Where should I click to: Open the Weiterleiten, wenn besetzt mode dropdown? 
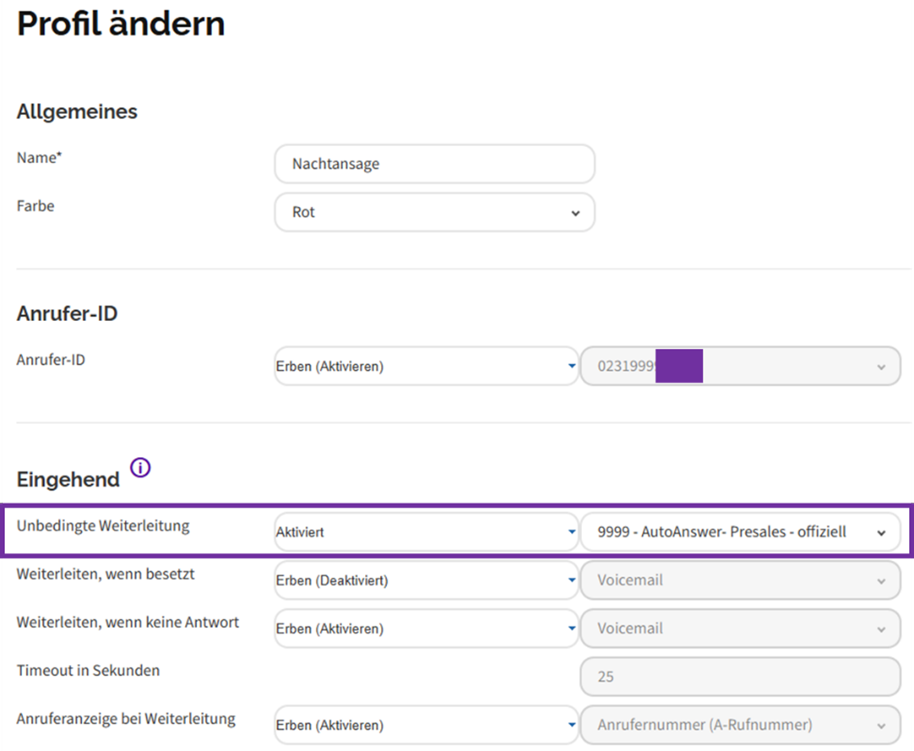click(x=426, y=580)
